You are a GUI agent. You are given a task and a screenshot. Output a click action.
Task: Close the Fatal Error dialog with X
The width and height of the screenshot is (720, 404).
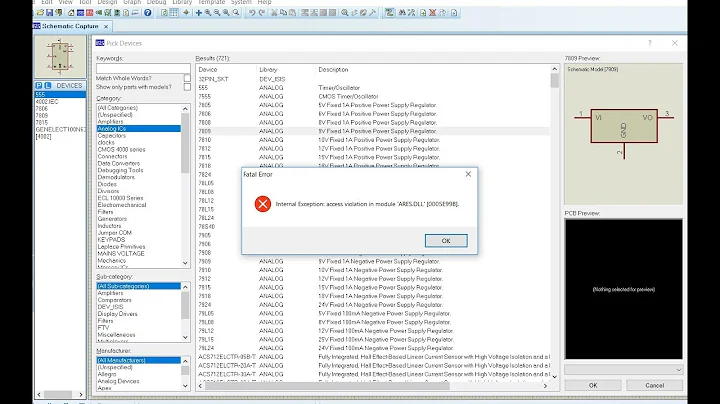click(468, 174)
